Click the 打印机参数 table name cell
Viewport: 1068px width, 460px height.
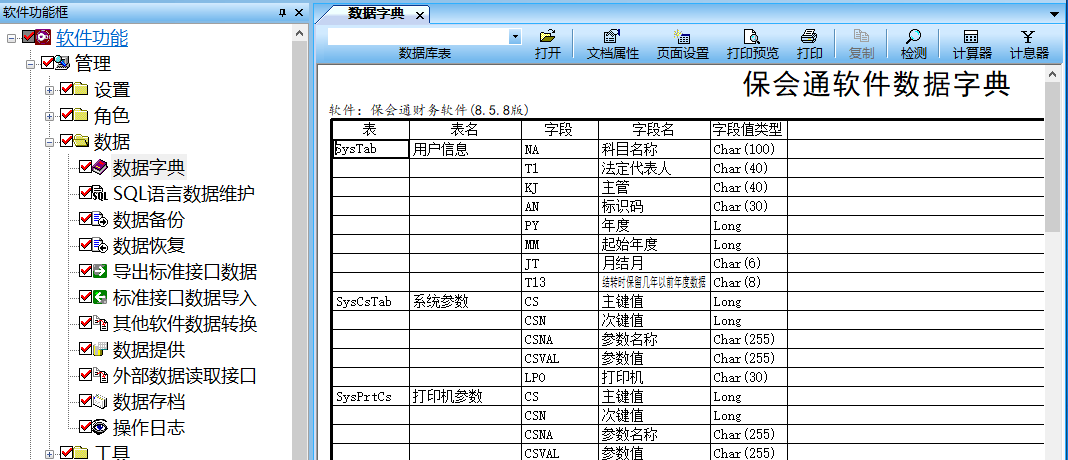(x=465, y=397)
